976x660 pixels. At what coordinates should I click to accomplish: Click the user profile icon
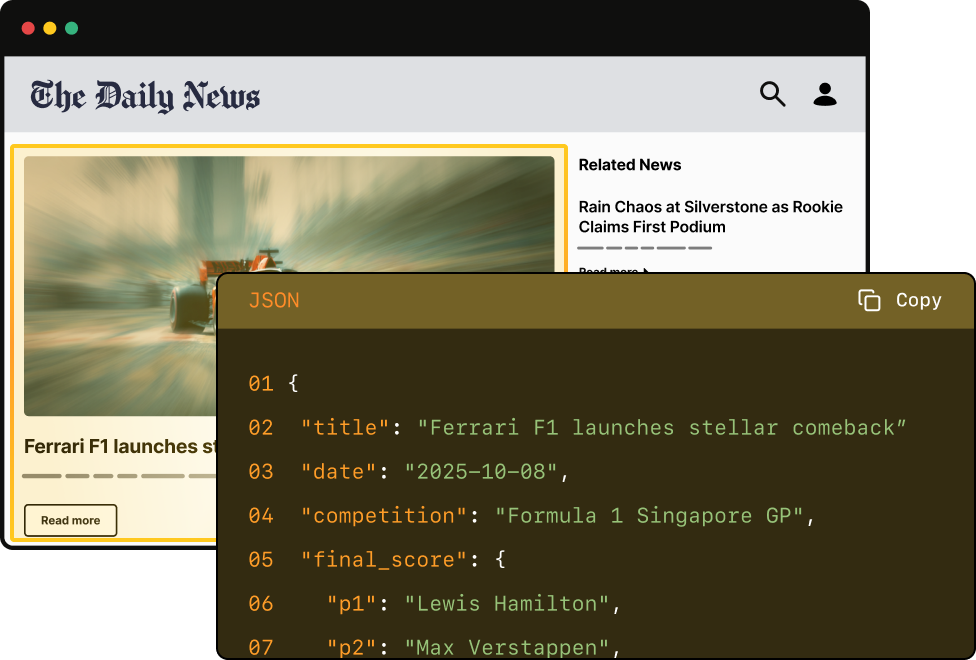coord(825,93)
